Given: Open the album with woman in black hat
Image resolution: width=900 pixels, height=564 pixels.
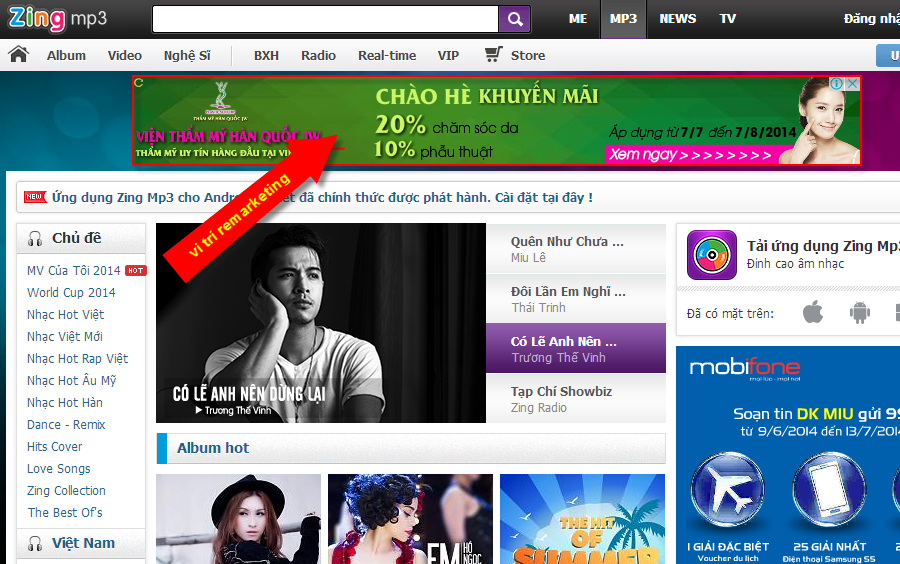Looking at the screenshot, I should [x=238, y=519].
